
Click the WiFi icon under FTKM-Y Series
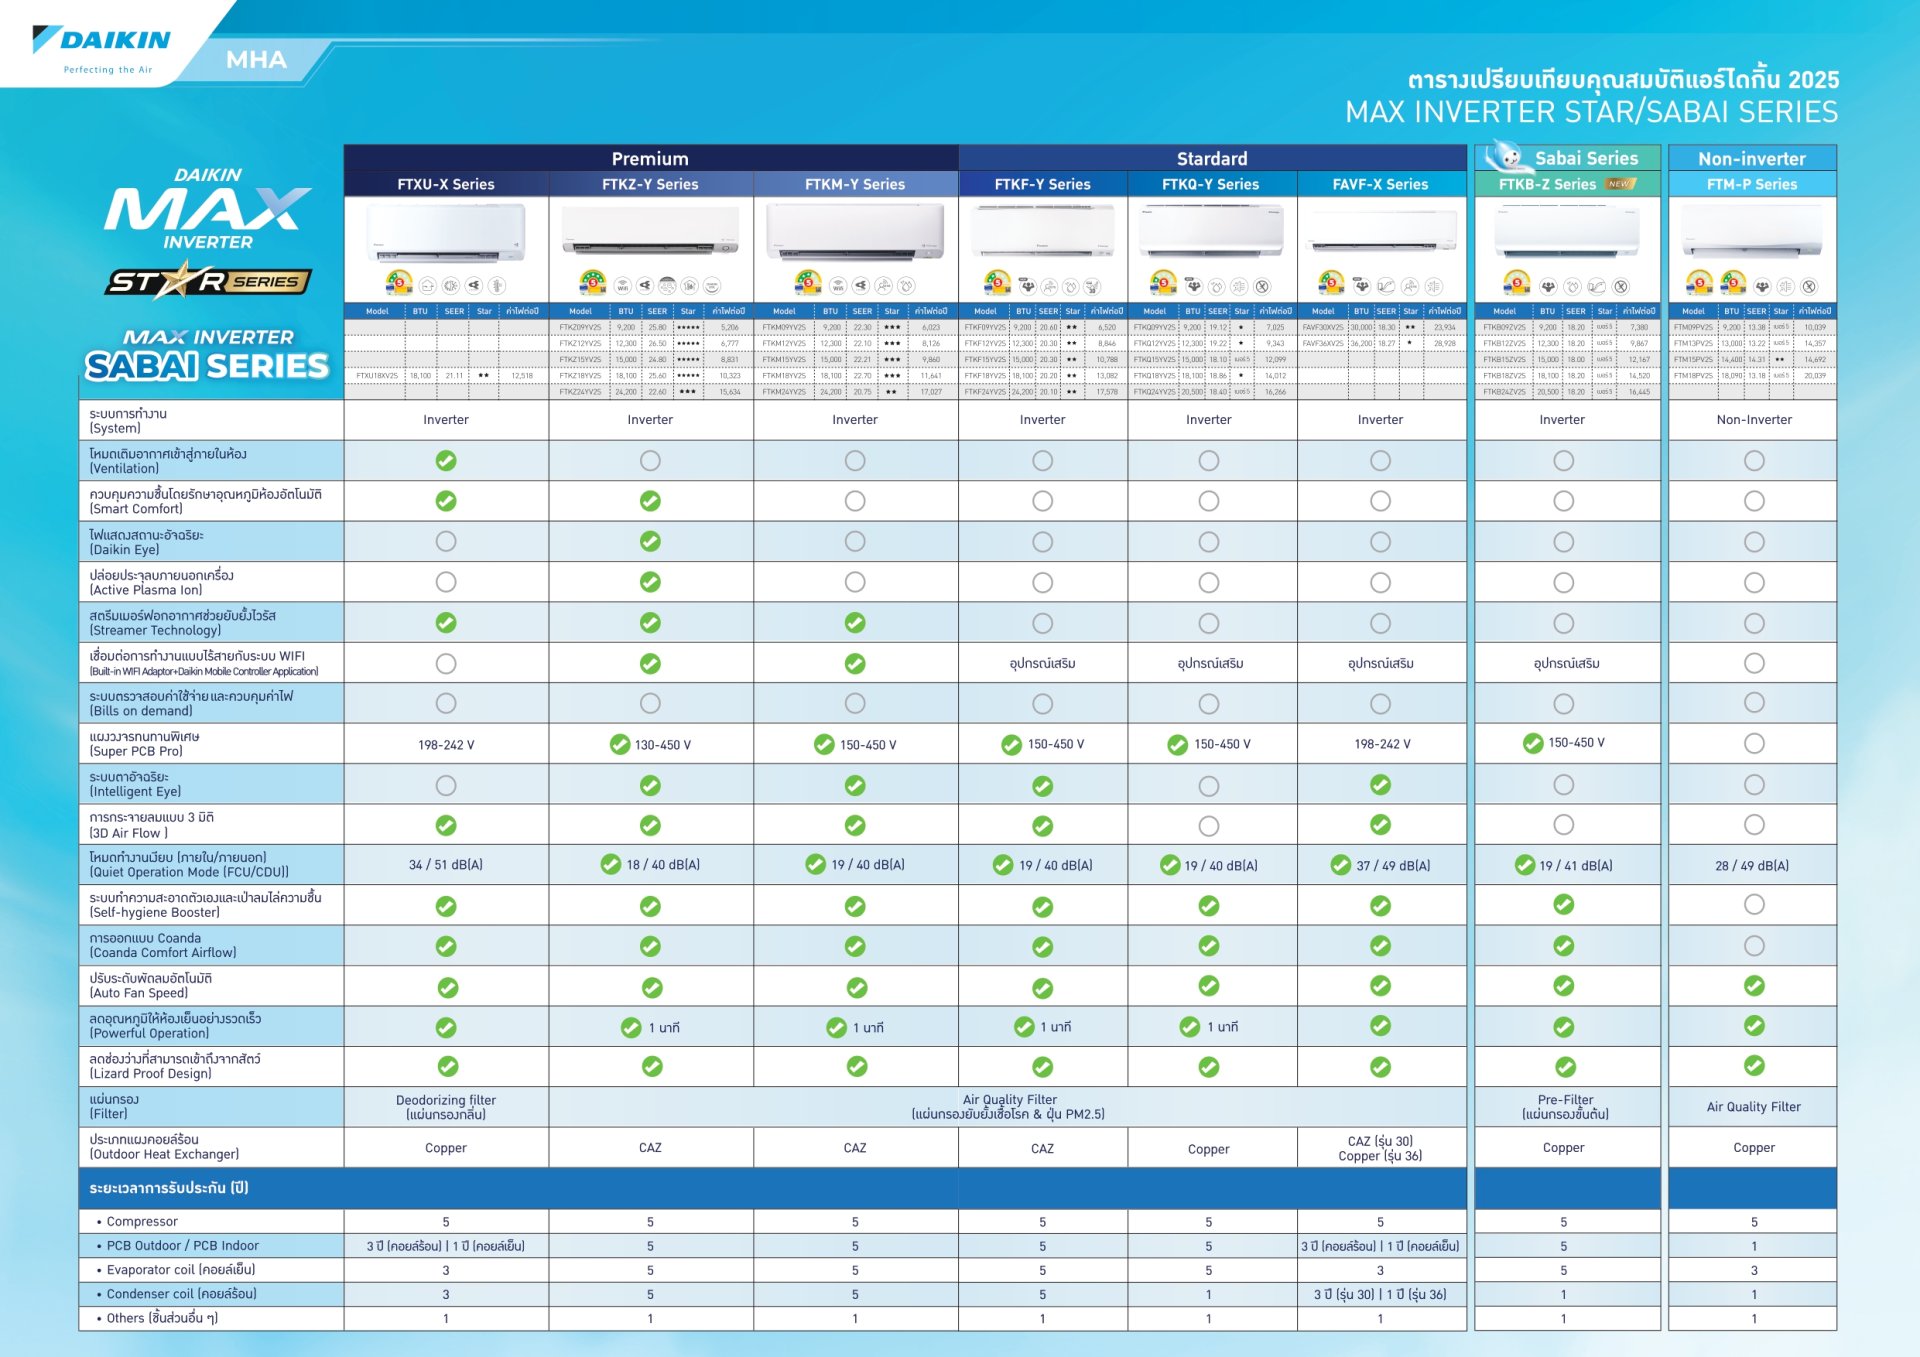click(x=838, y=286)
